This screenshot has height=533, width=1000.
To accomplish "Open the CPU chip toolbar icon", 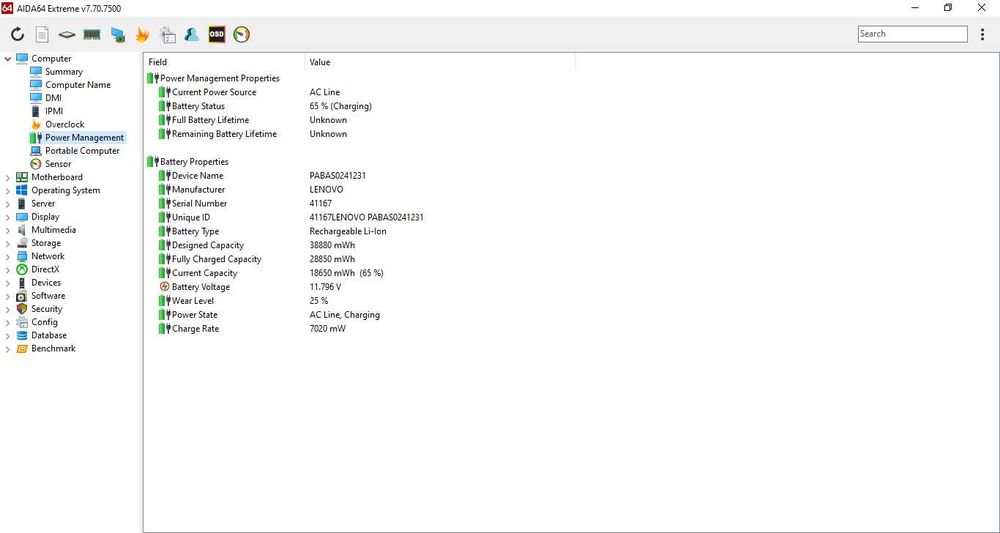I will (x=66, y=34).
